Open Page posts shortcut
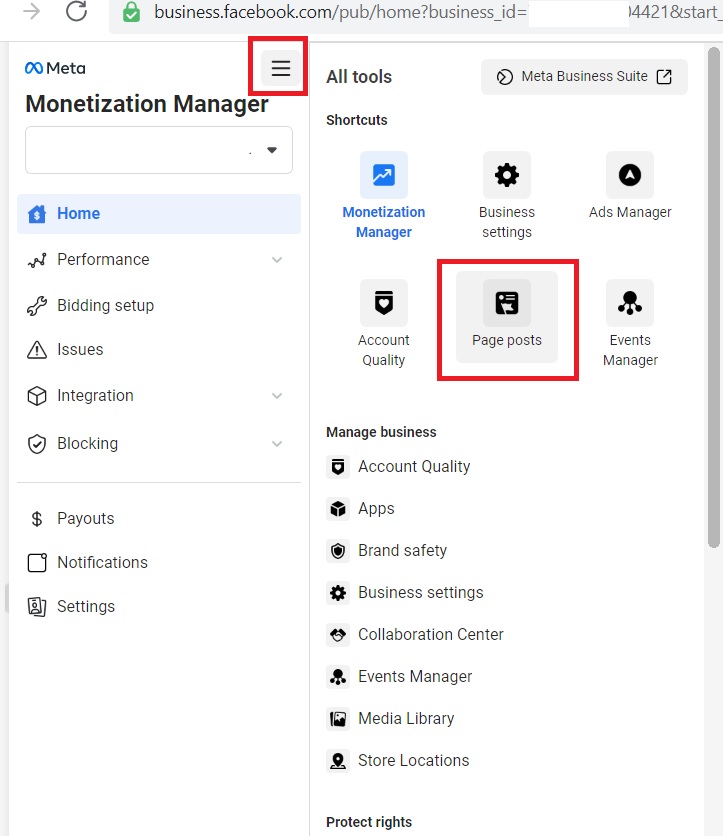This screenshot has width=723, height=836. coord(507,318)
